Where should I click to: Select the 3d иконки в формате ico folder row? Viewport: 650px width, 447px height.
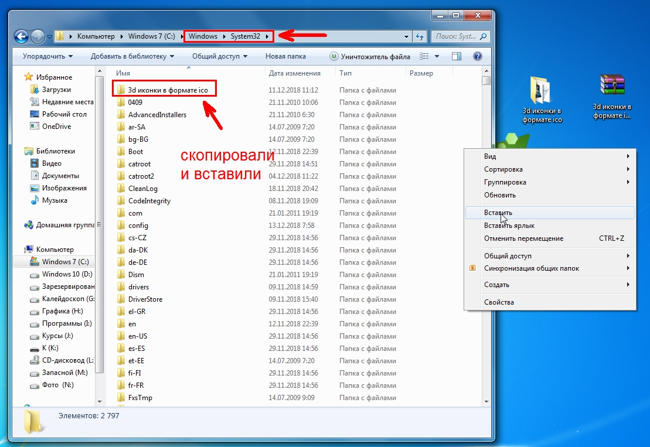click(x=165, y=89)
